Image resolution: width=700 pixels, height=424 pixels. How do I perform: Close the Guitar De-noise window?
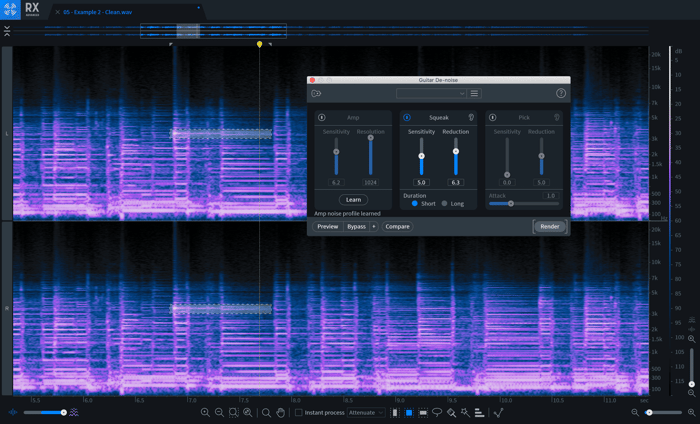click(x=312, y=80)
